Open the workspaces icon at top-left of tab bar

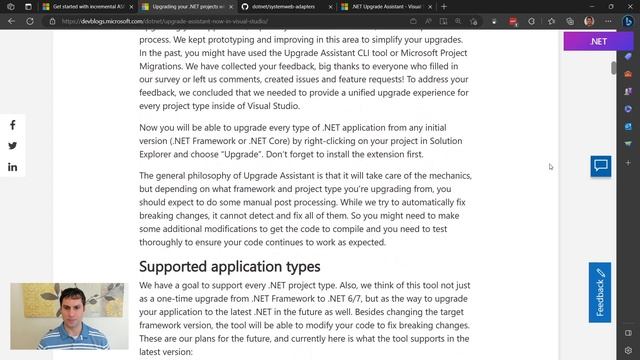point(11,7)
